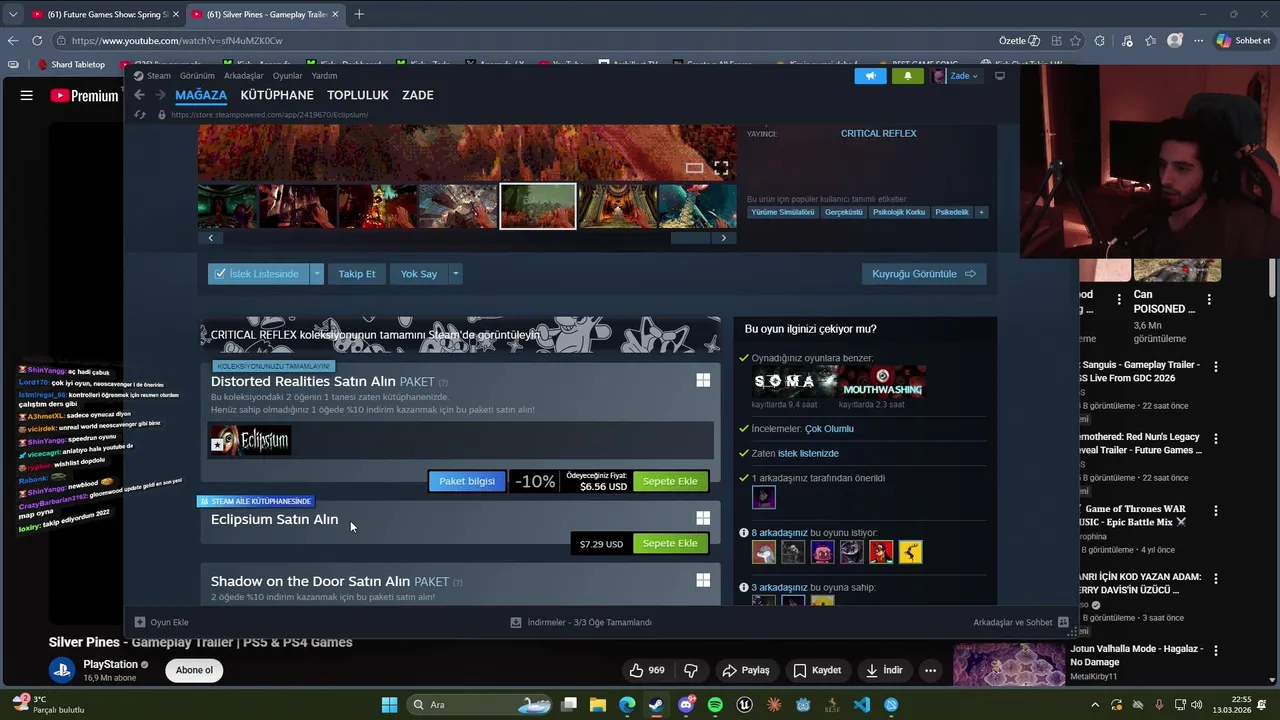
Task: Open Visual Studio Code from taskbar
Action: click(x=862, y=705)
